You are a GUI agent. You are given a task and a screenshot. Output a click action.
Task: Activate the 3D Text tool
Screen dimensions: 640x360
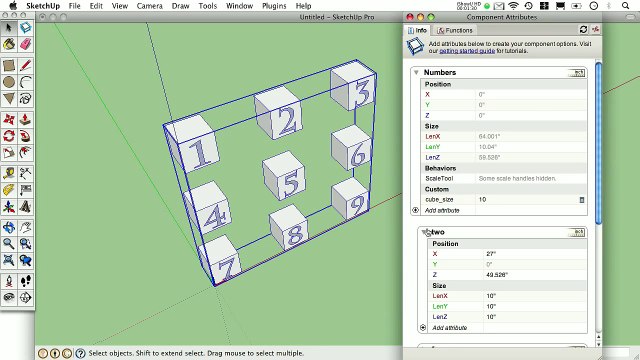[25, 207]
